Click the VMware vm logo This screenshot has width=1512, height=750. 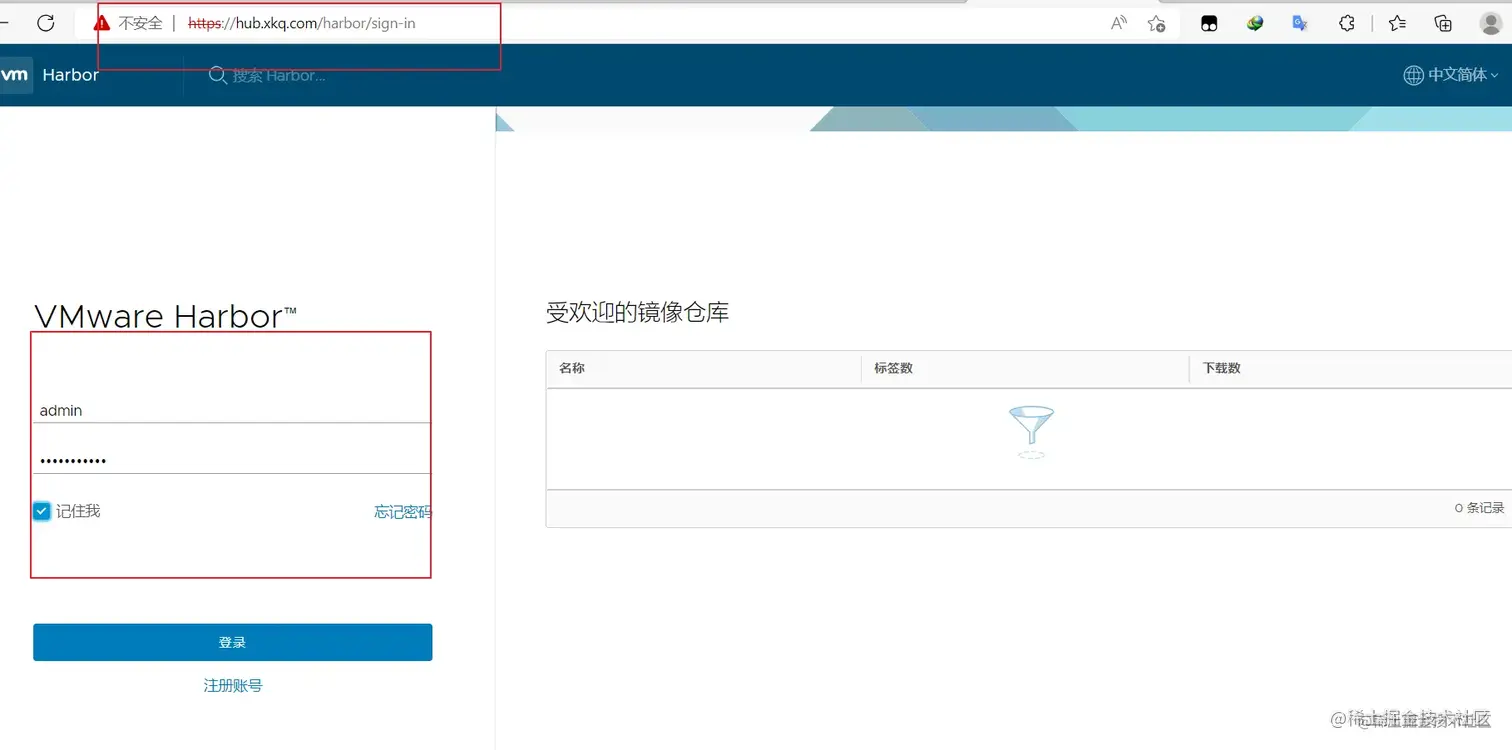15,75
